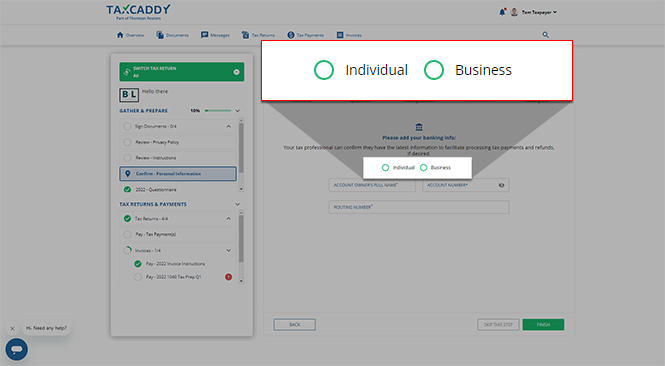Click the Messages chat icon
This screenshot has height=366, width=665.
coord(204,35)
